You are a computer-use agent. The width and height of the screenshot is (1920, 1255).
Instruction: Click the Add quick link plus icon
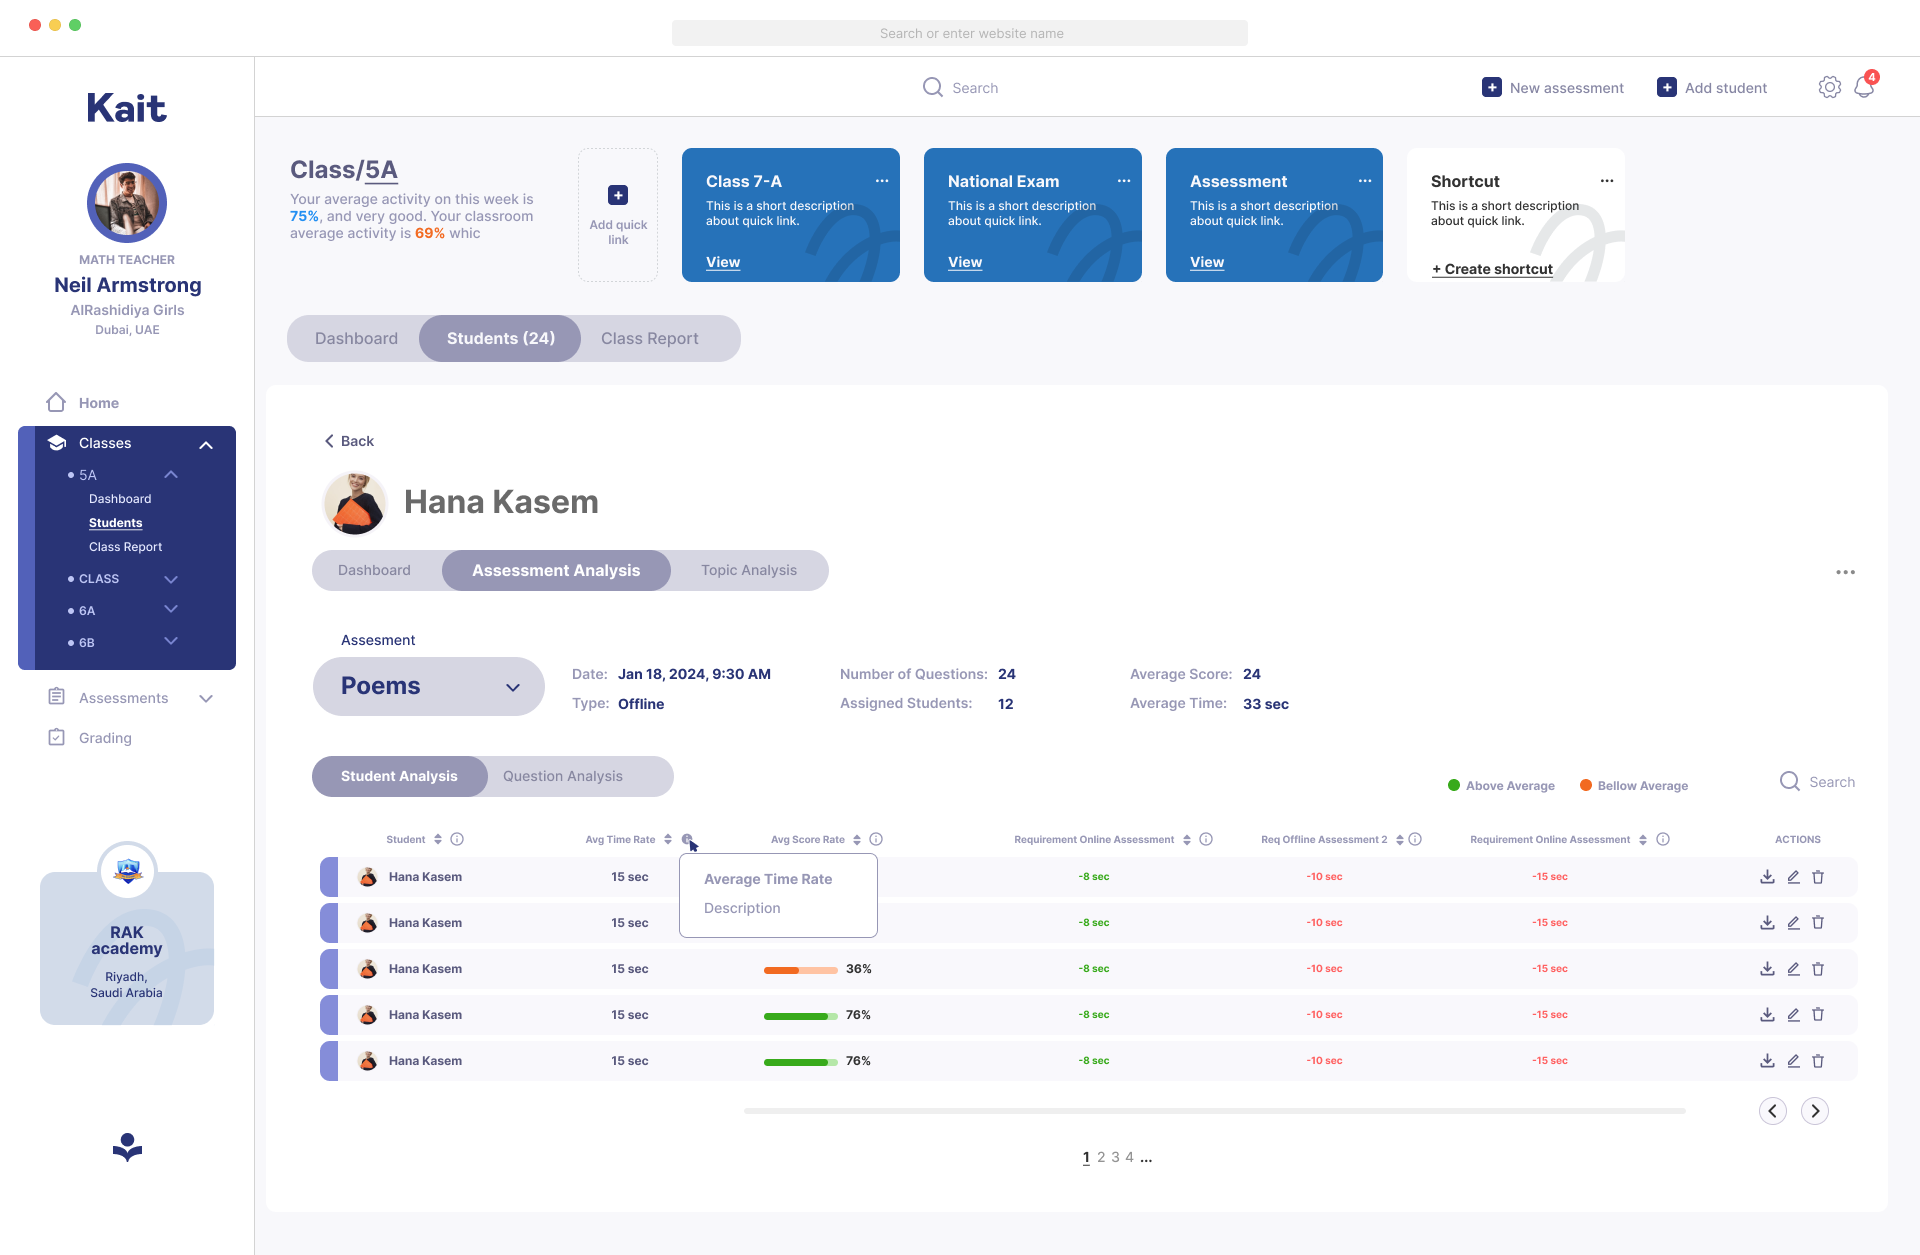[x=618, y=196]
